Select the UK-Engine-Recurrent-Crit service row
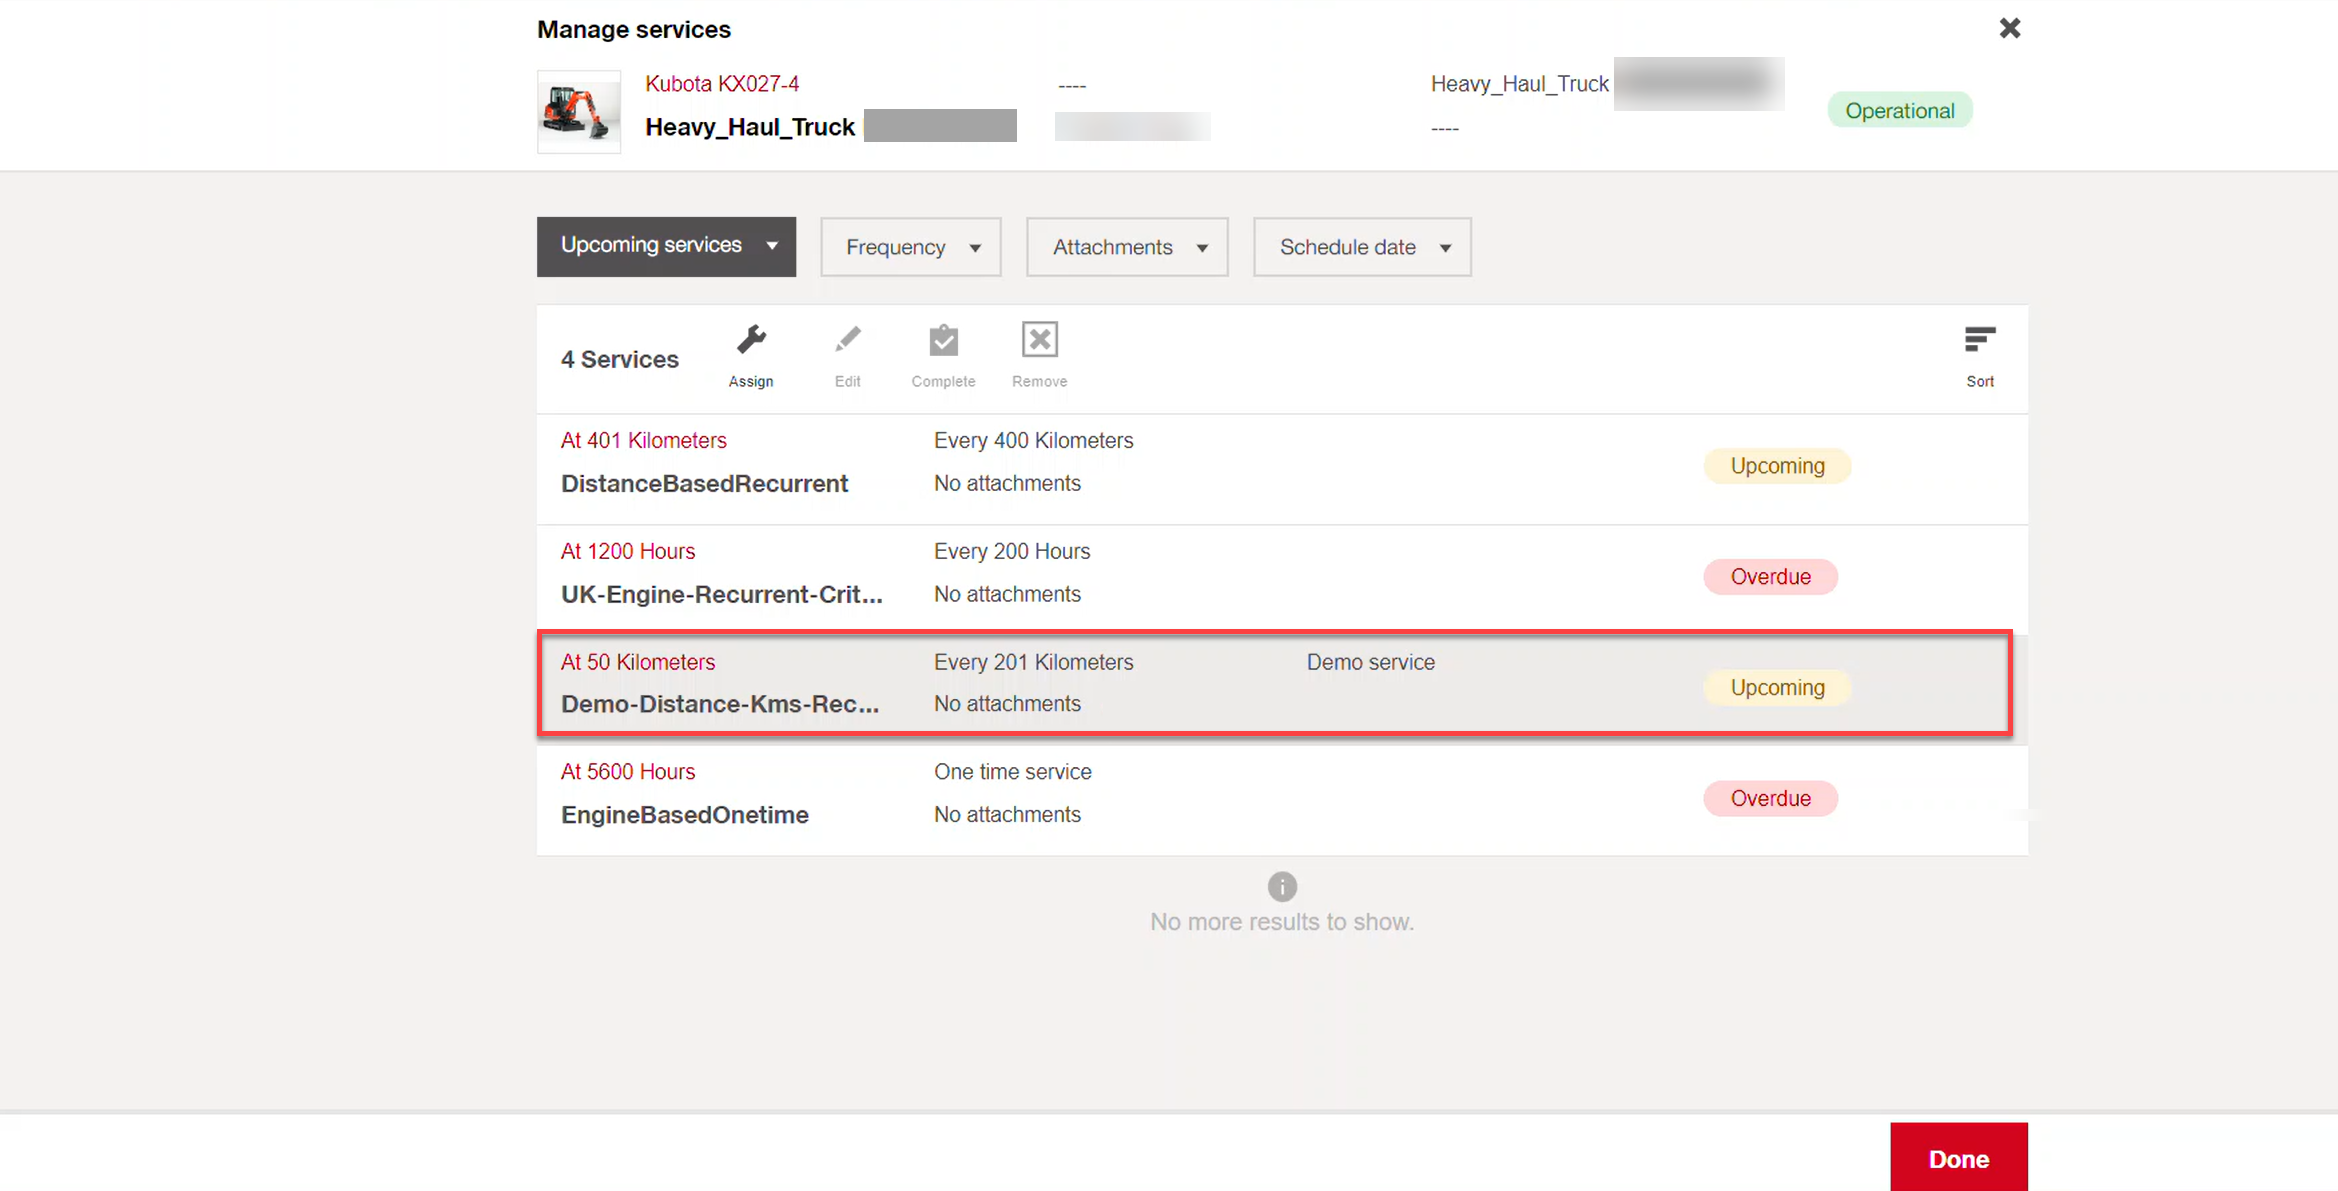The width and height of the screenshot is (2338, 1191). [x=721, y=595]
